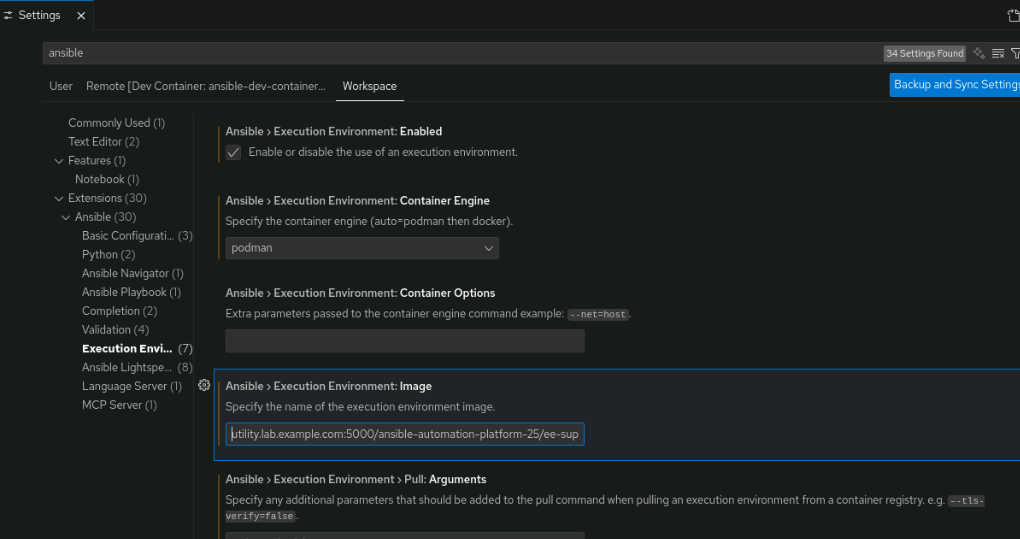Click the AI sparkle search icon
Viewport: 1020px width, 539px height.
coord(979,53)
